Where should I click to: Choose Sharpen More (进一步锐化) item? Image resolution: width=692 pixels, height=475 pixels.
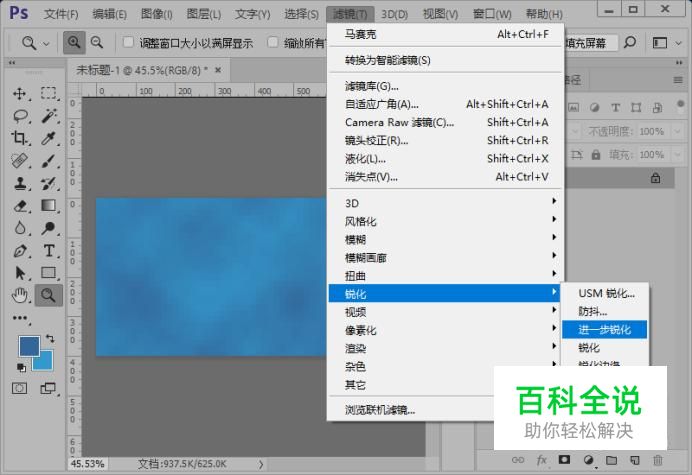tap(605, 329)
